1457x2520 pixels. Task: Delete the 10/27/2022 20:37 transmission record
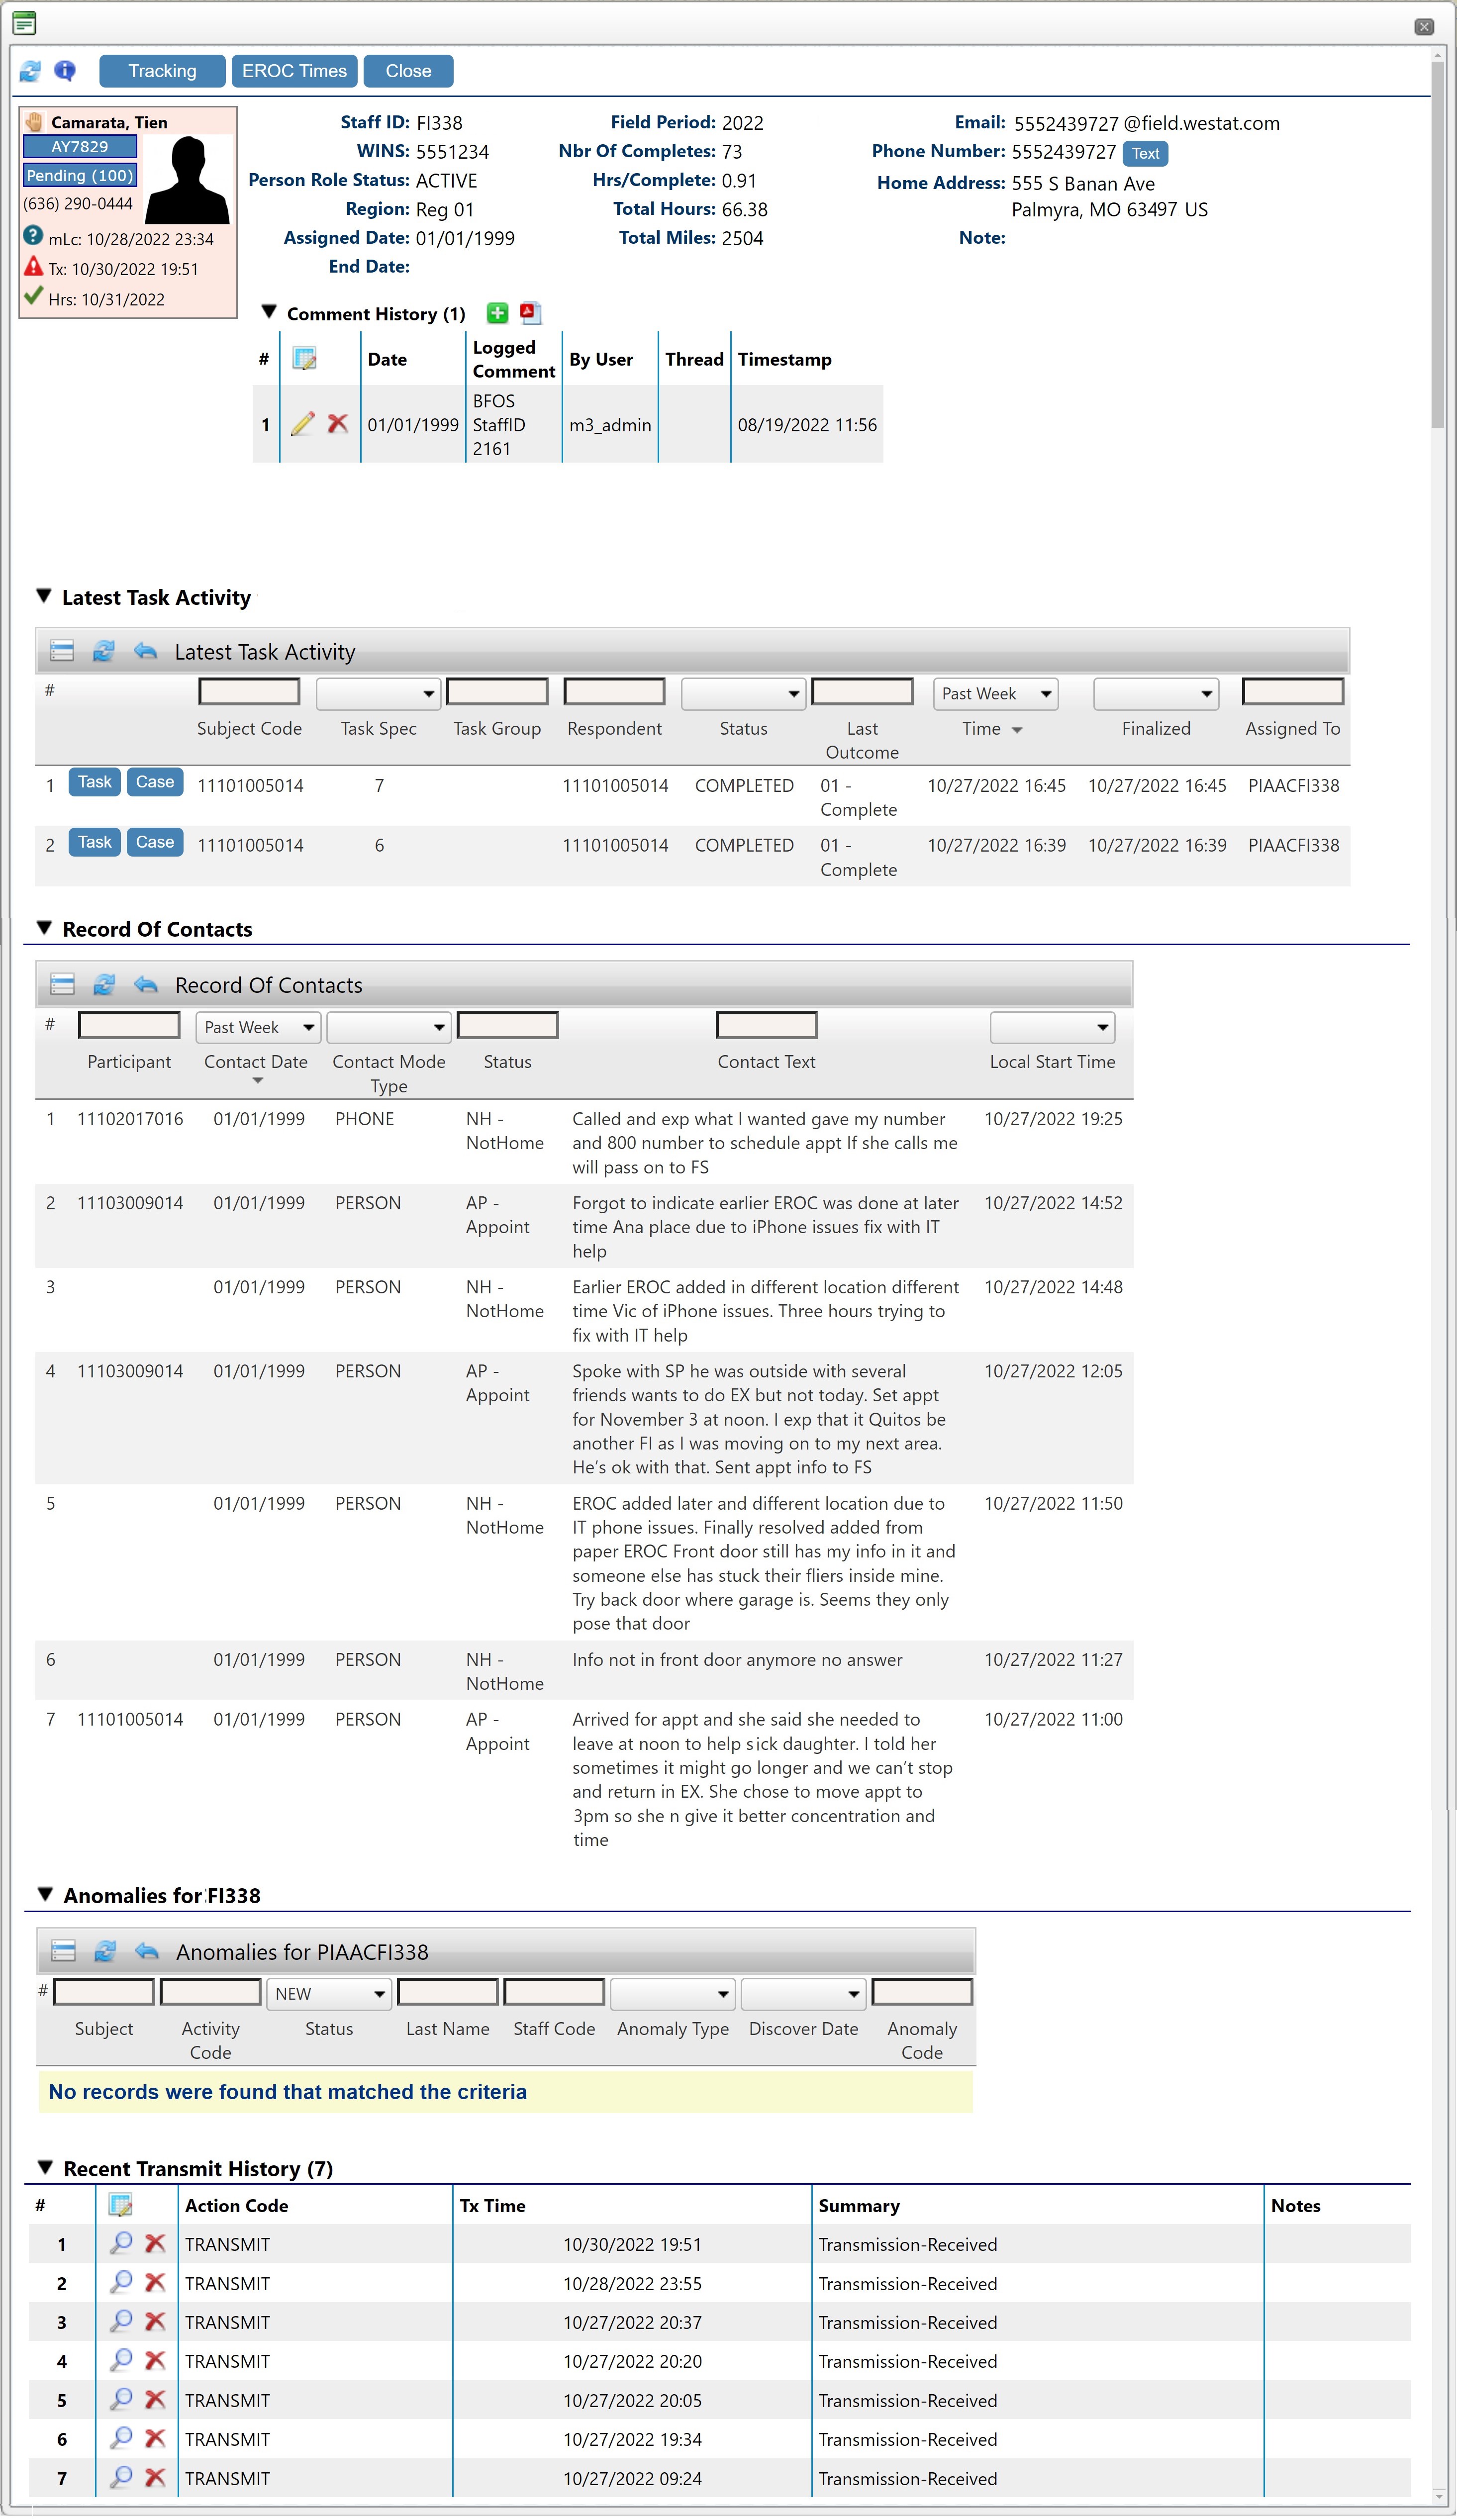[x=155, y=2322]
